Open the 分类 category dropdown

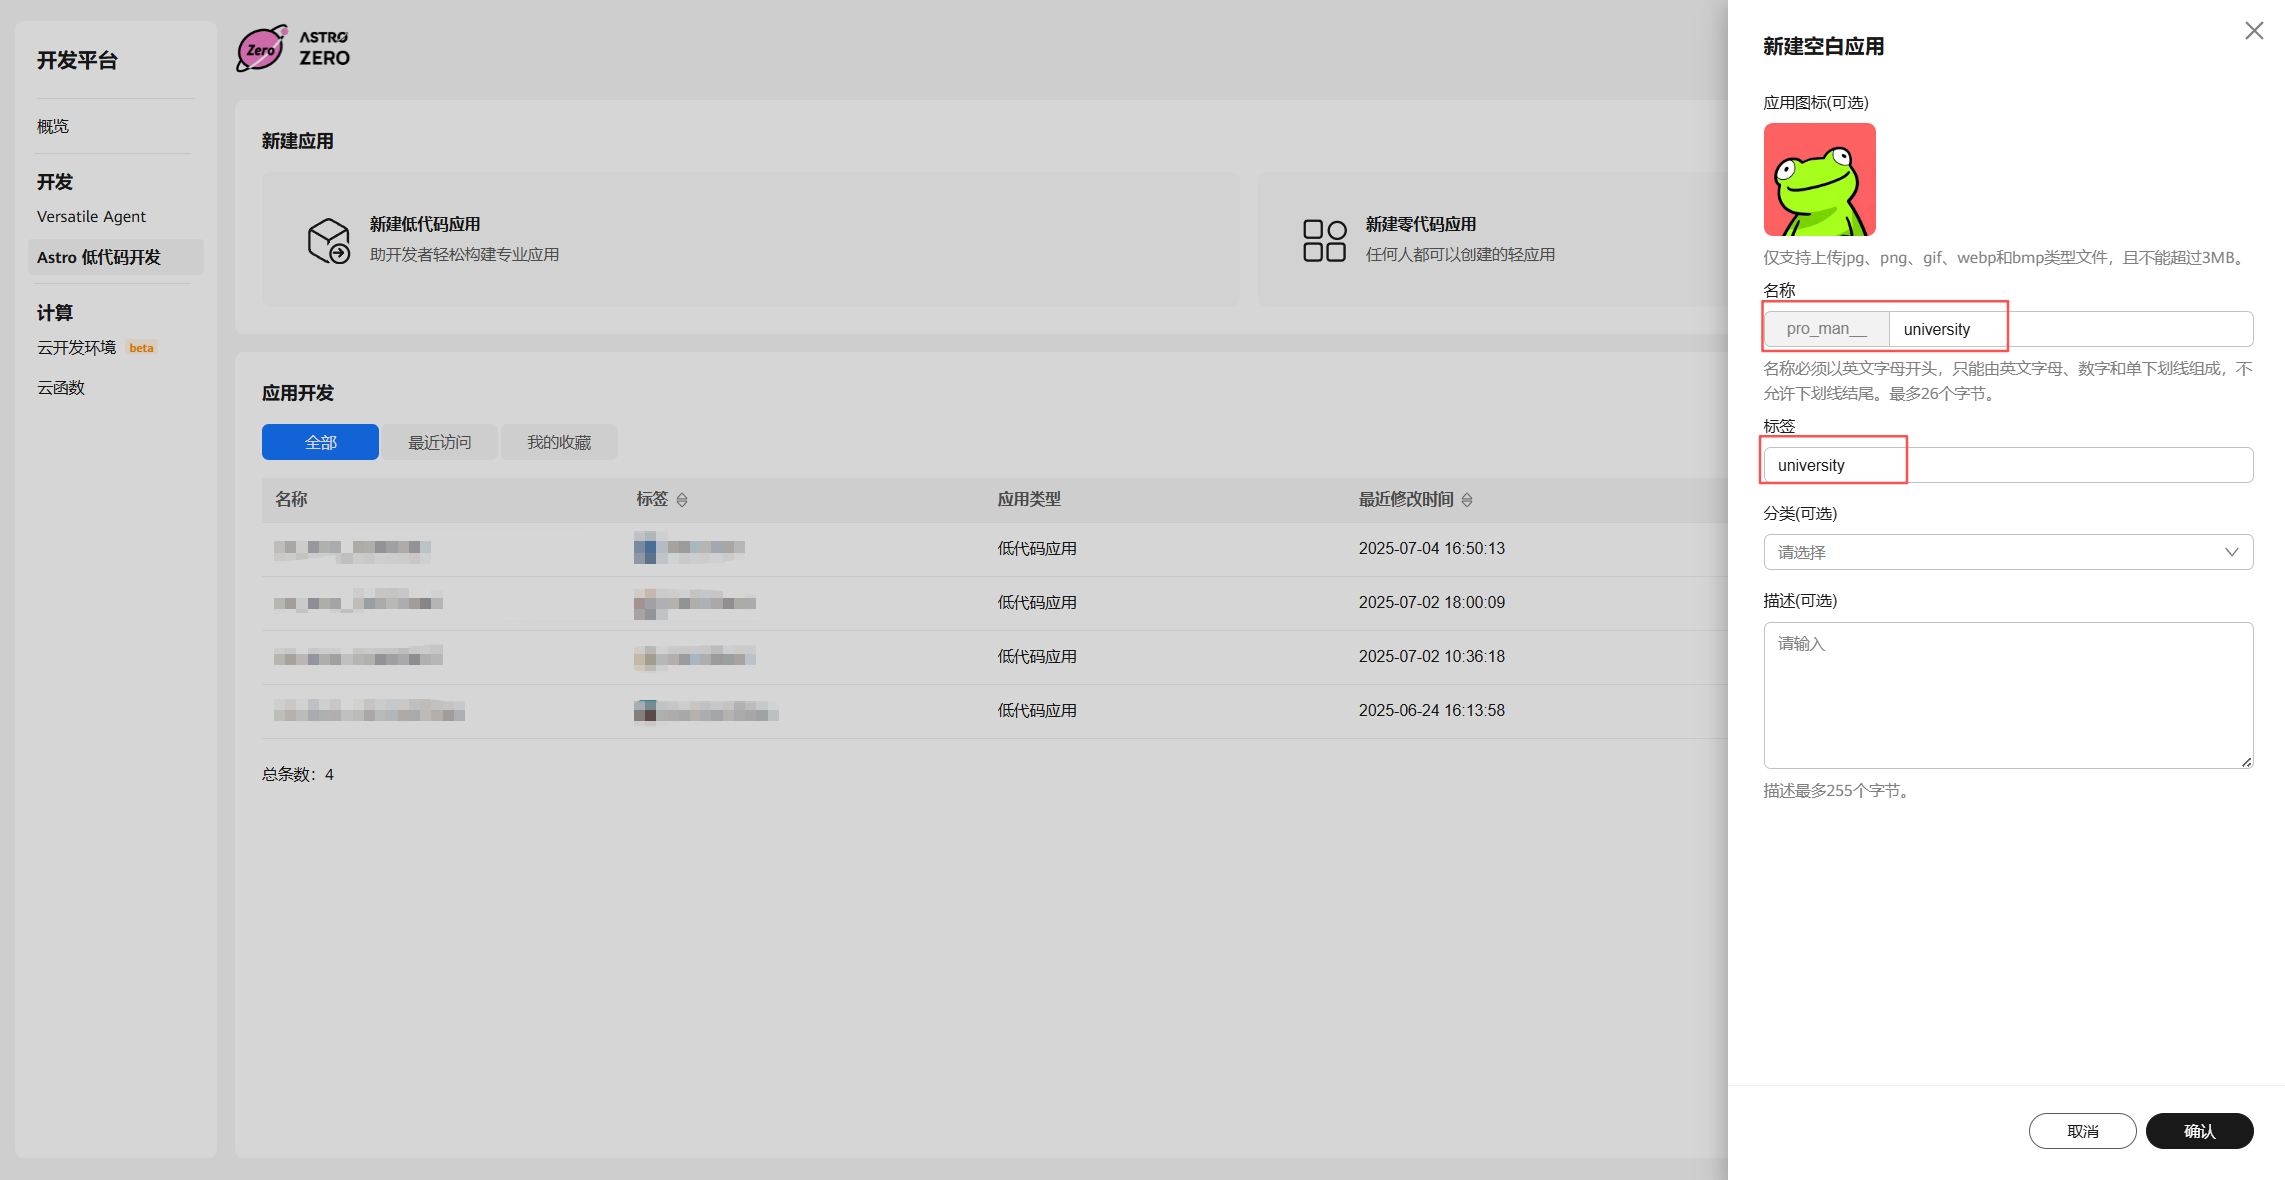point(2007,552)
